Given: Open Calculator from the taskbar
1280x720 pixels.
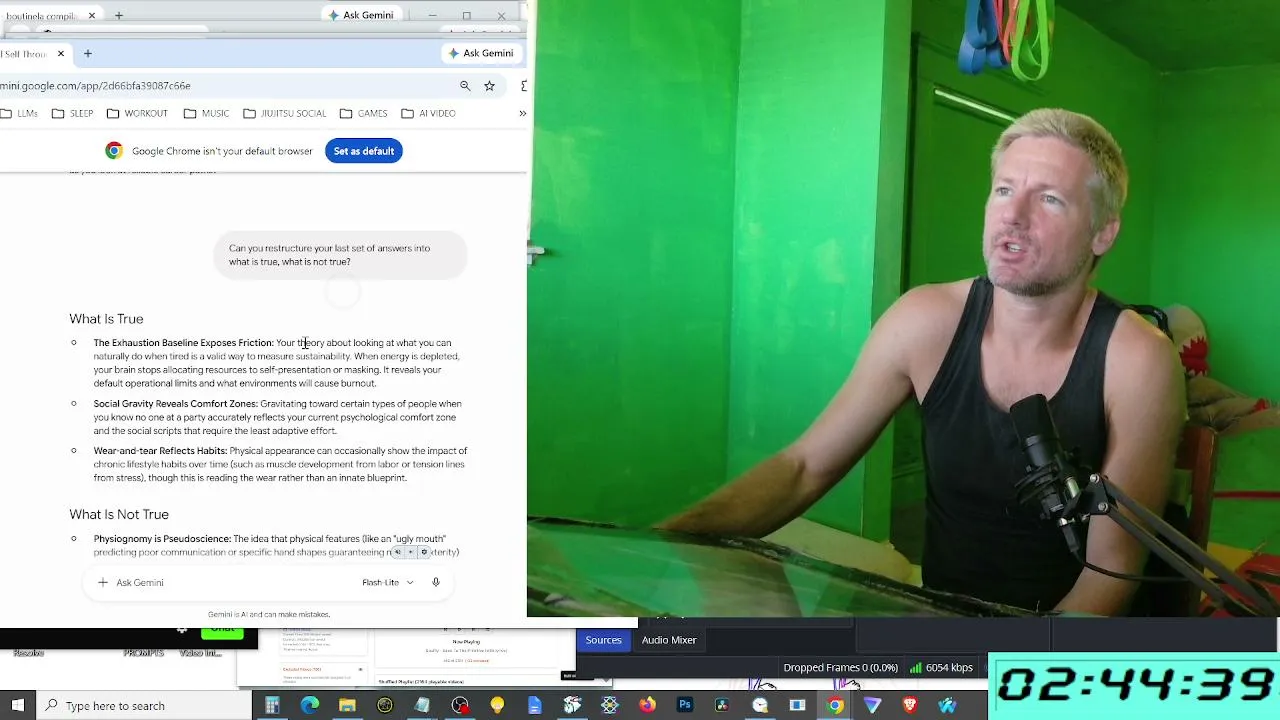Looking at the screenshot, I should [272, 706].
